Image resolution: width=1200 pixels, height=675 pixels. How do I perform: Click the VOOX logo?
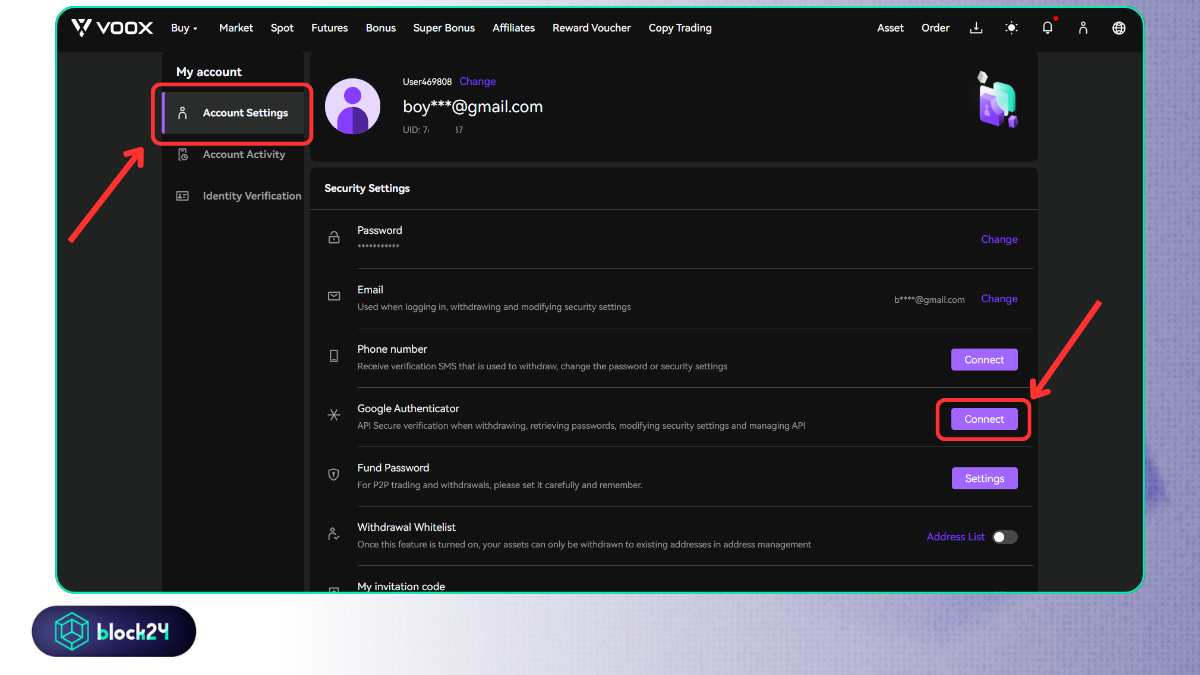pyautogui.click(x=112, y=28)
